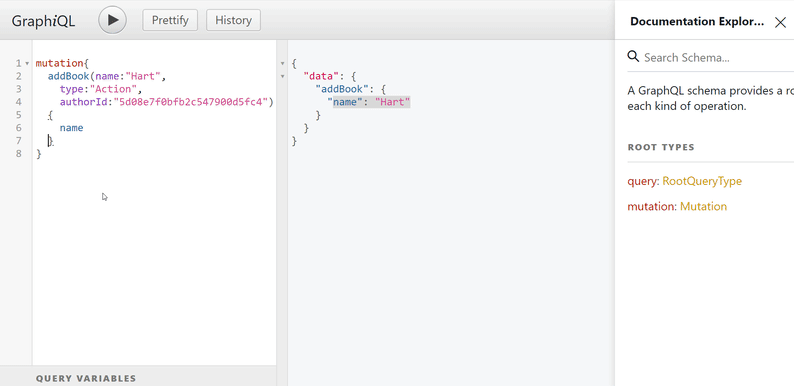Viewport: 794px width, 386px height.
Task: Click the GraphiQL title logo
Action: tap(44, 21)
